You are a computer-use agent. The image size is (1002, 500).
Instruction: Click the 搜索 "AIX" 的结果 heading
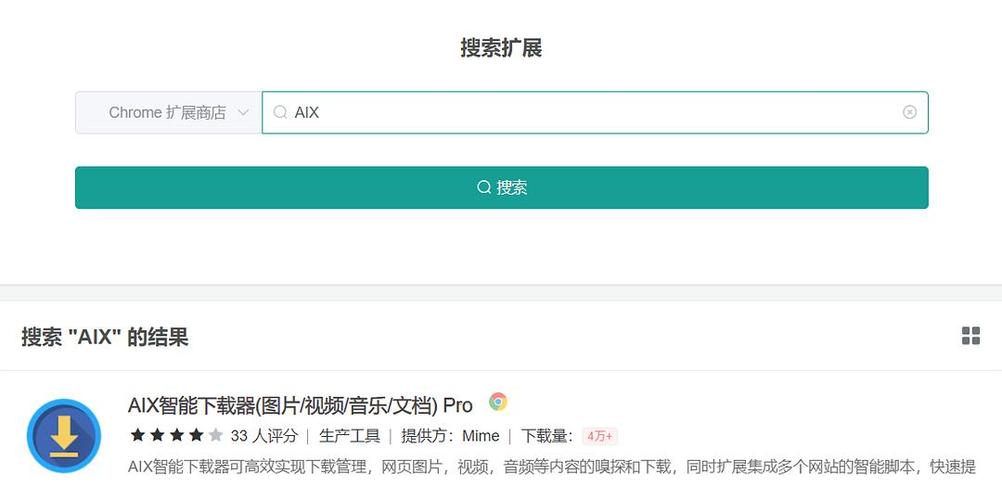tap(105, 337)
